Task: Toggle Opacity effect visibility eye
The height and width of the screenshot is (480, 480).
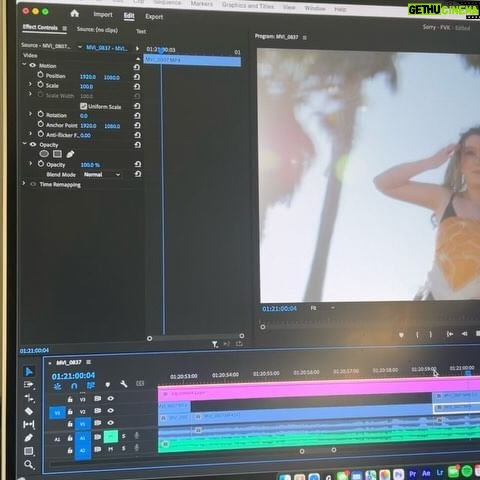Action: pos(33,144)
